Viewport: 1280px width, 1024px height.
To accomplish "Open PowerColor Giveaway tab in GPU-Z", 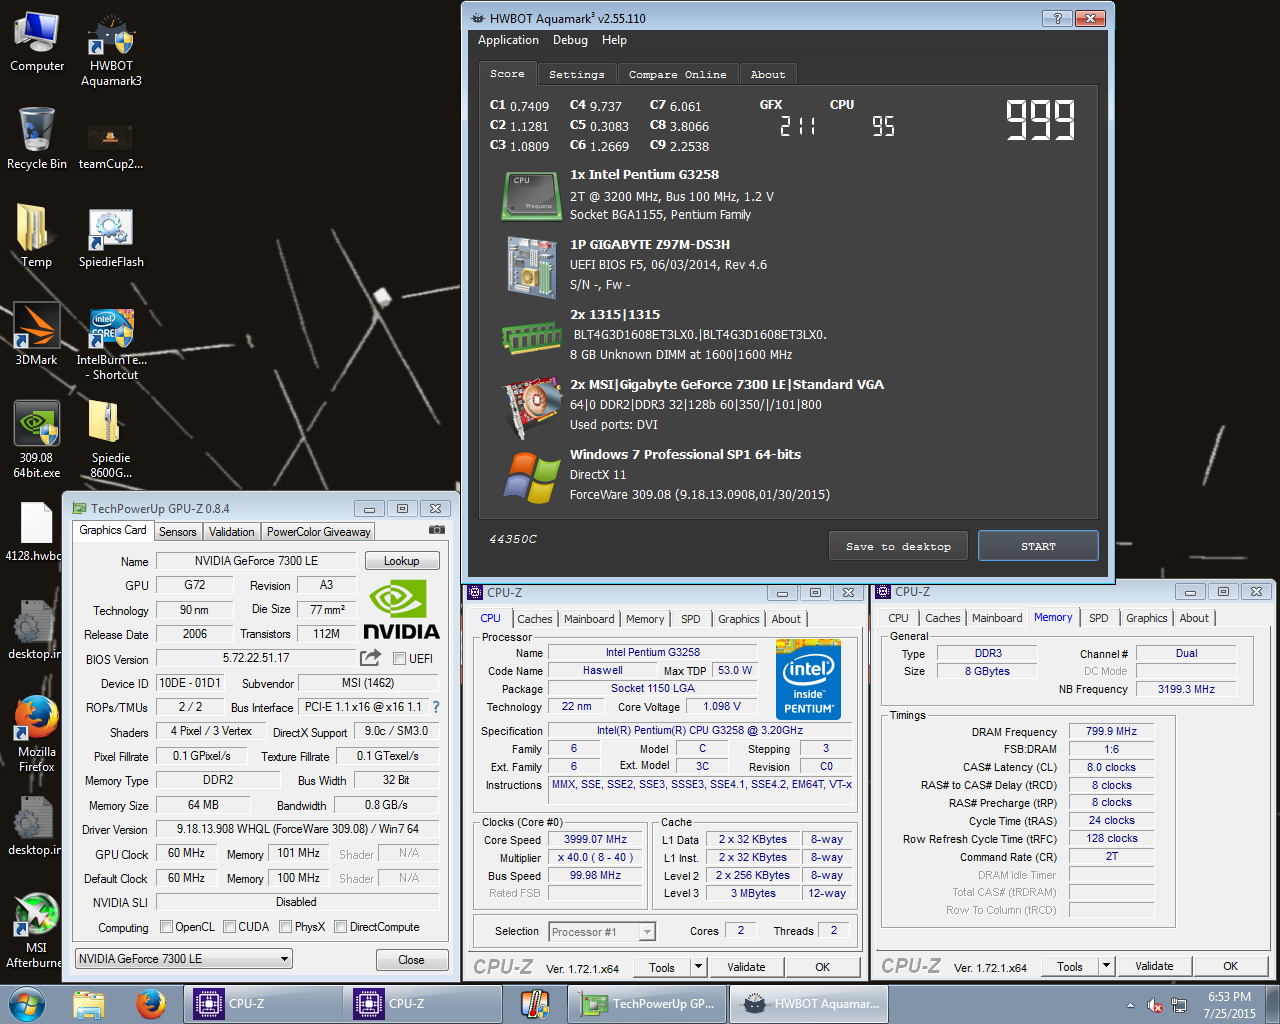I will pyautogui.click(x=318, y=532).
